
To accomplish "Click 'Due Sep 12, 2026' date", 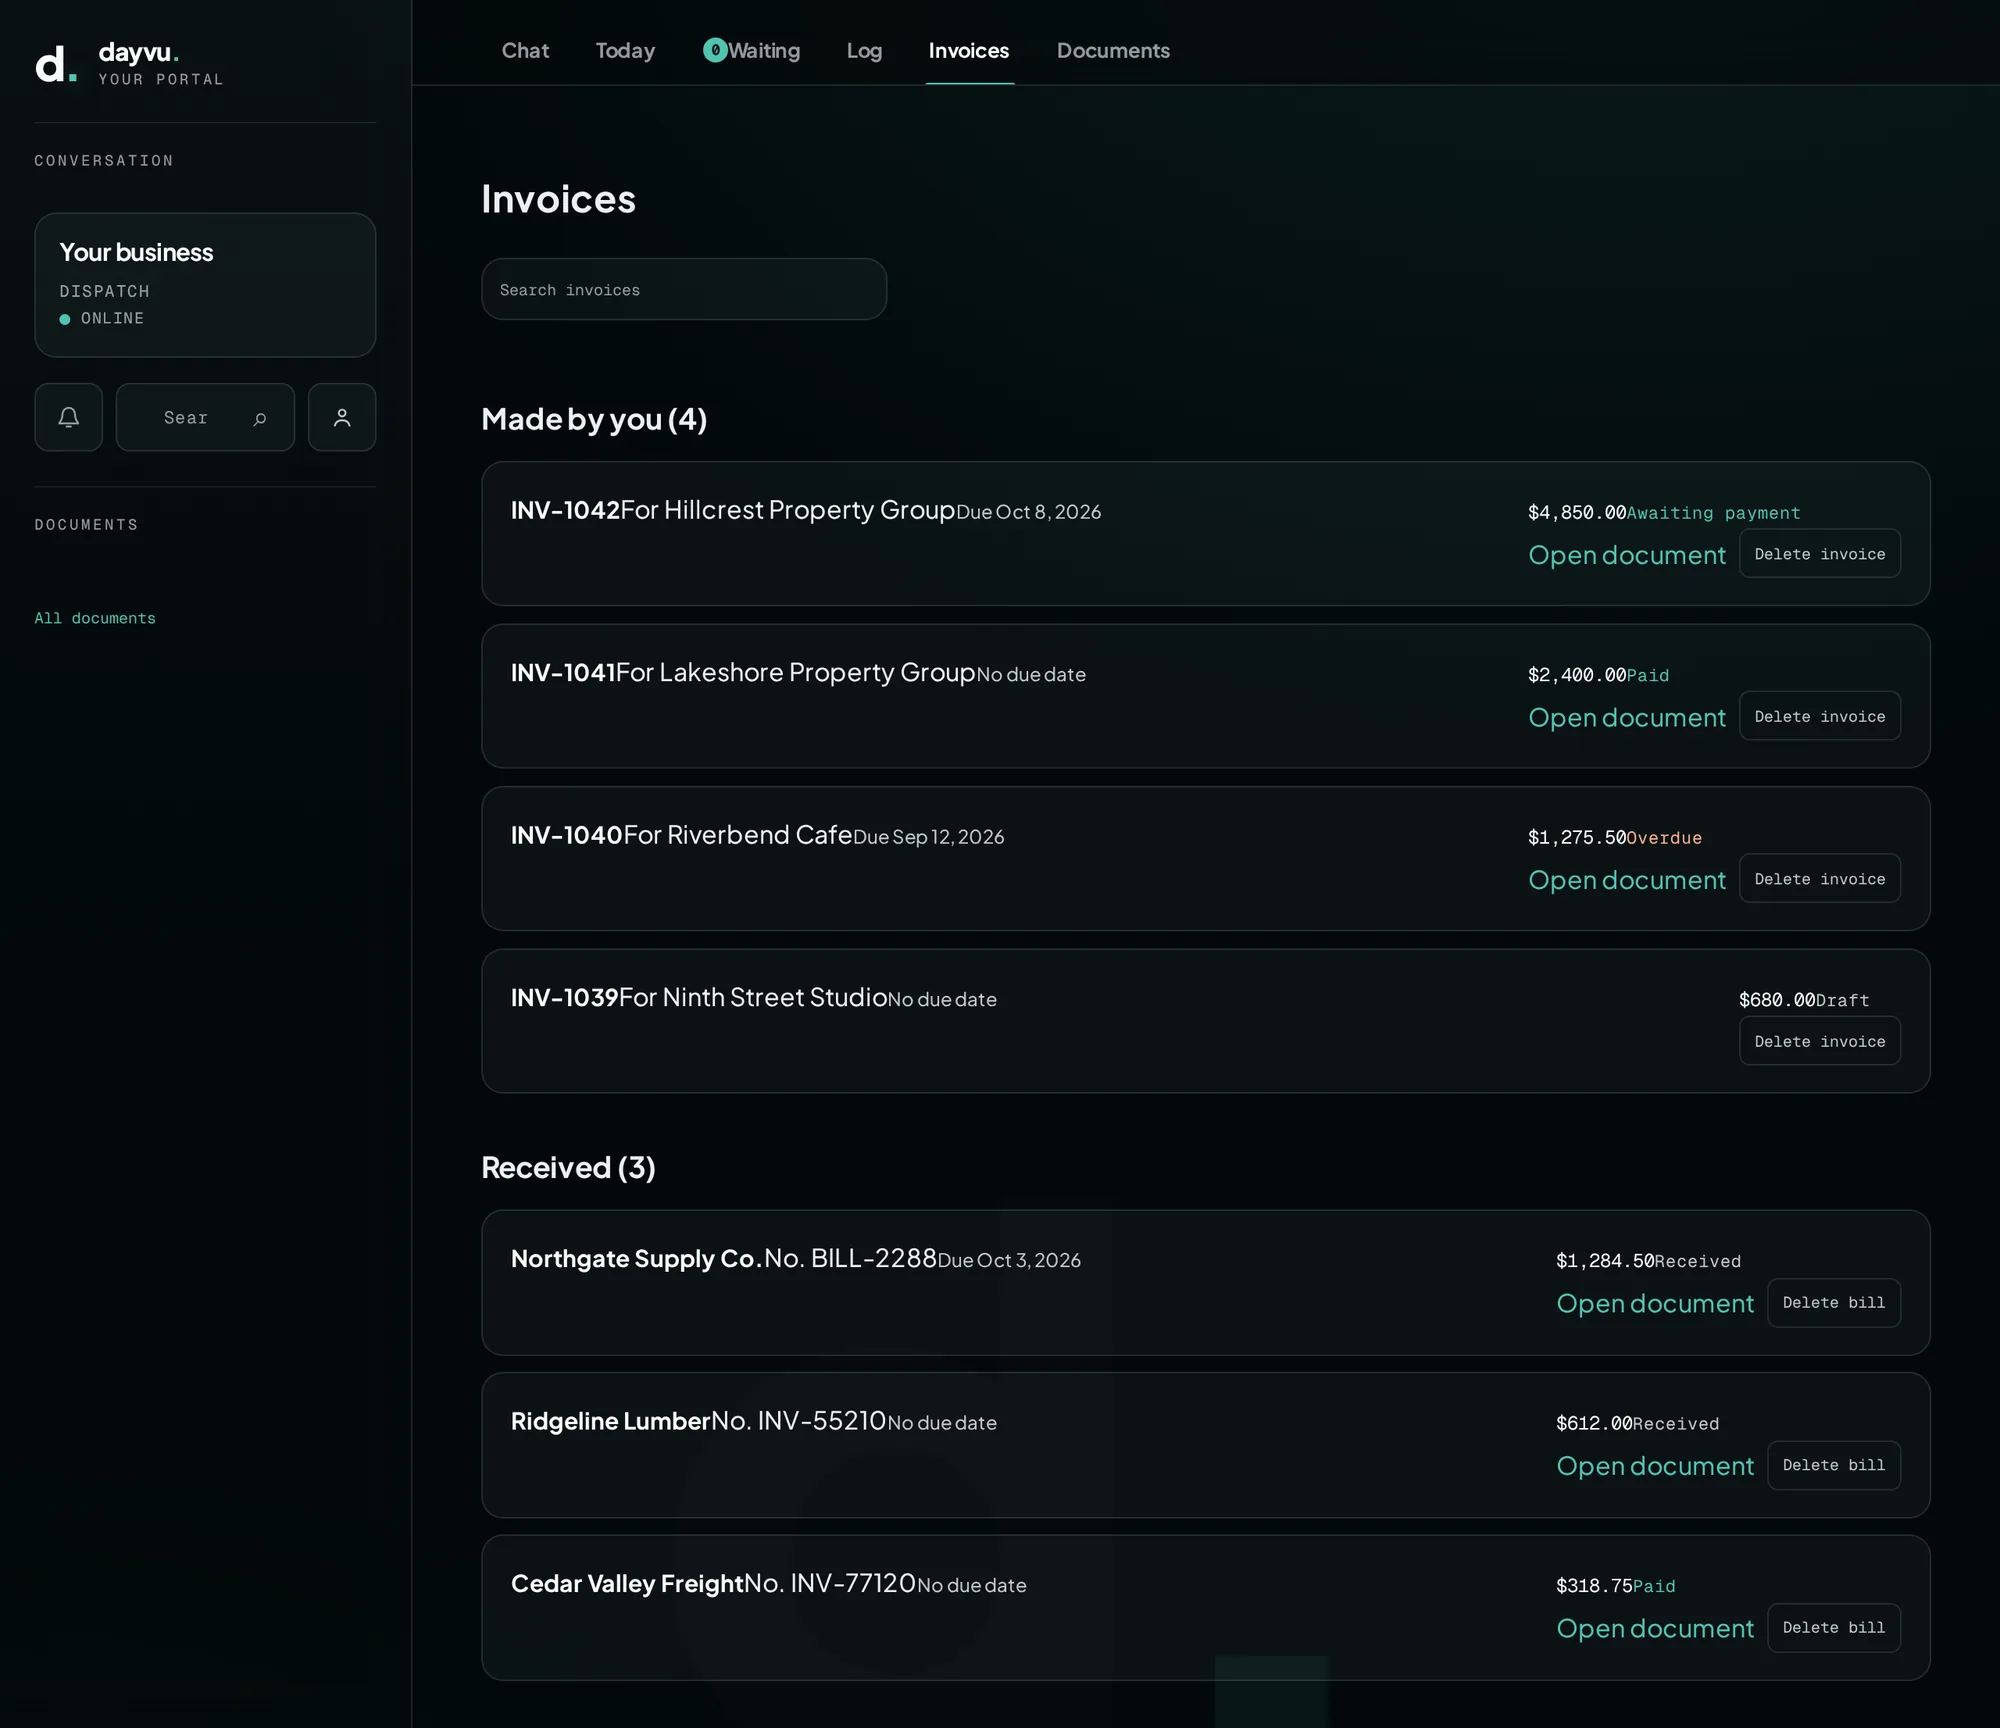I will click(928, 837).
